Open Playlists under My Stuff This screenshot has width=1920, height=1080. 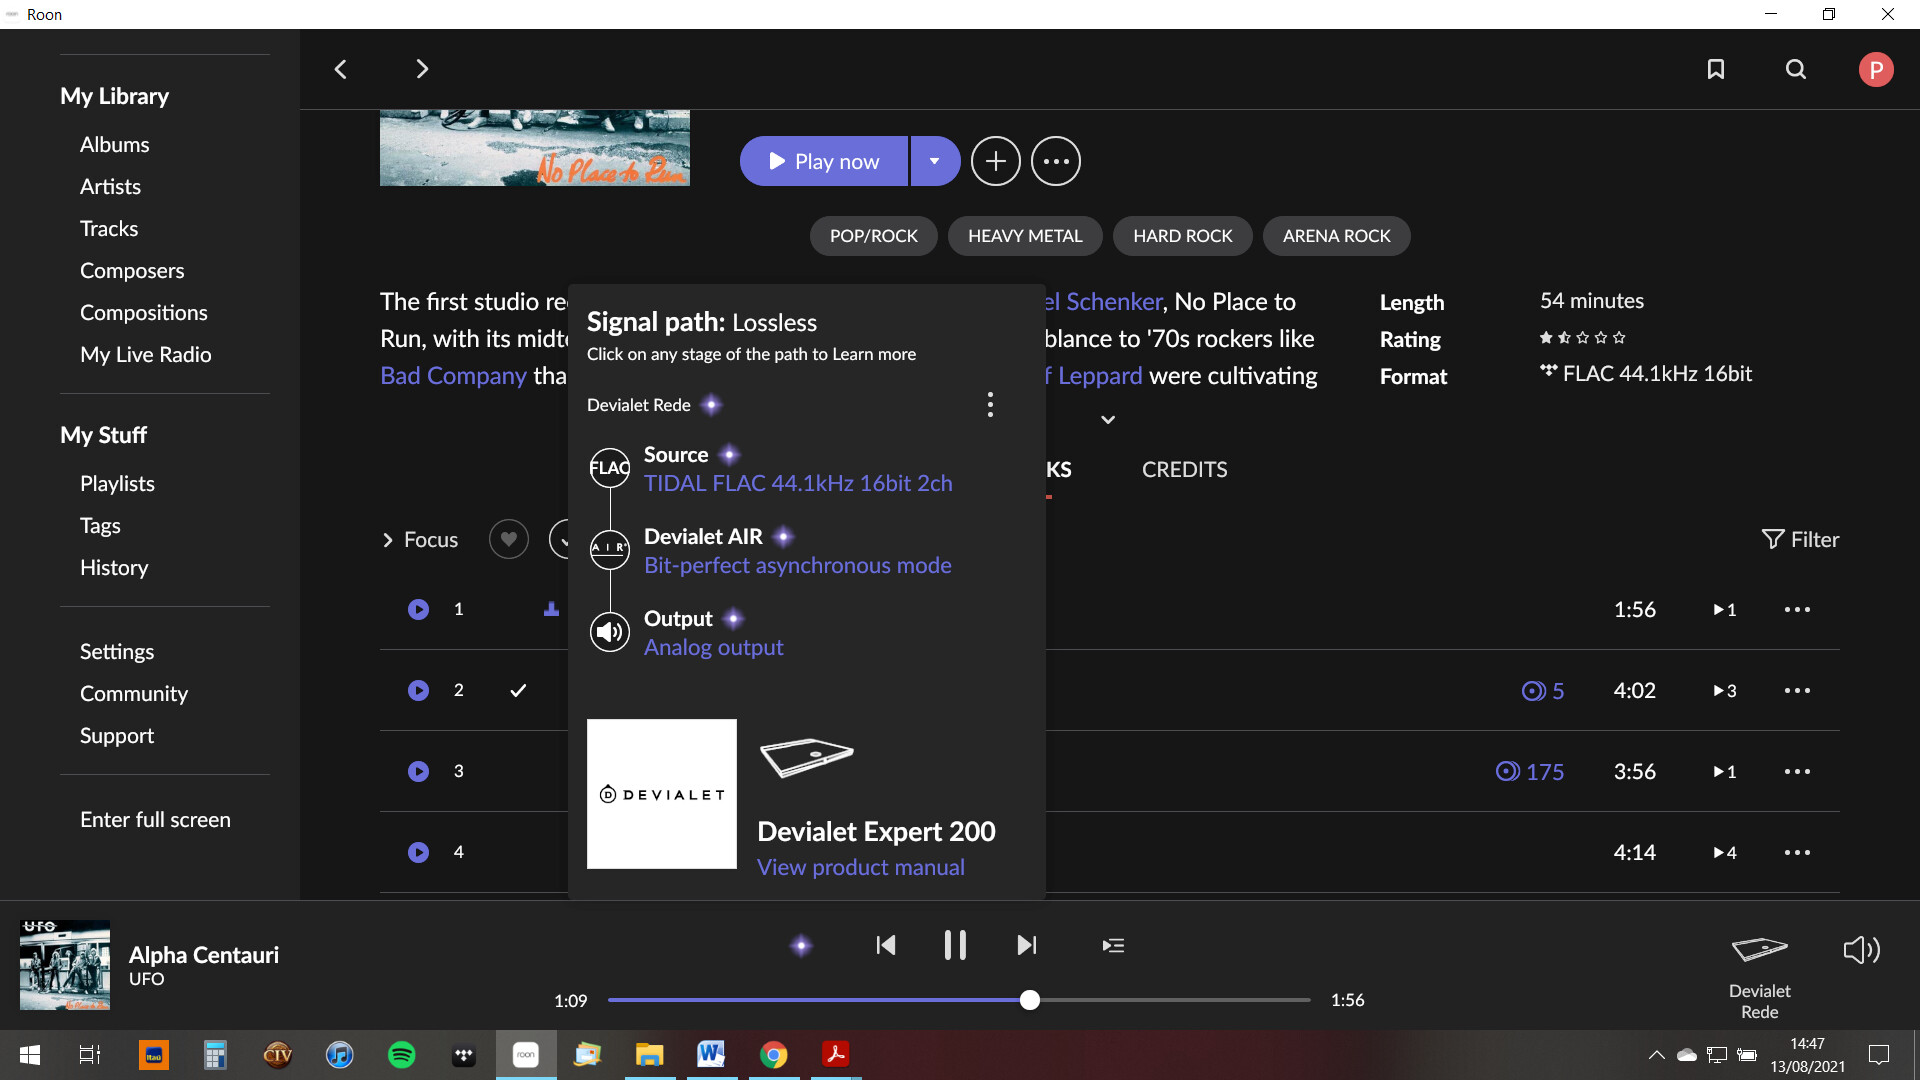[117, 484]
